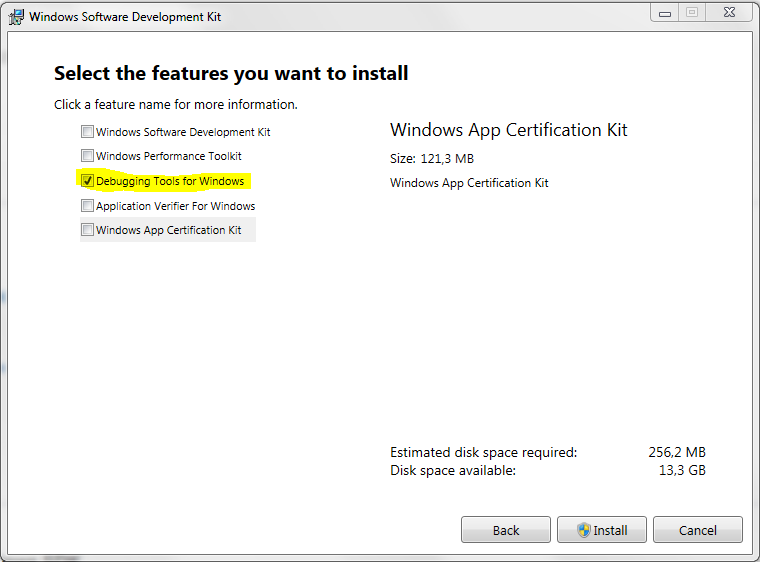Cancel the SDK setup

(x=698, y=530)
